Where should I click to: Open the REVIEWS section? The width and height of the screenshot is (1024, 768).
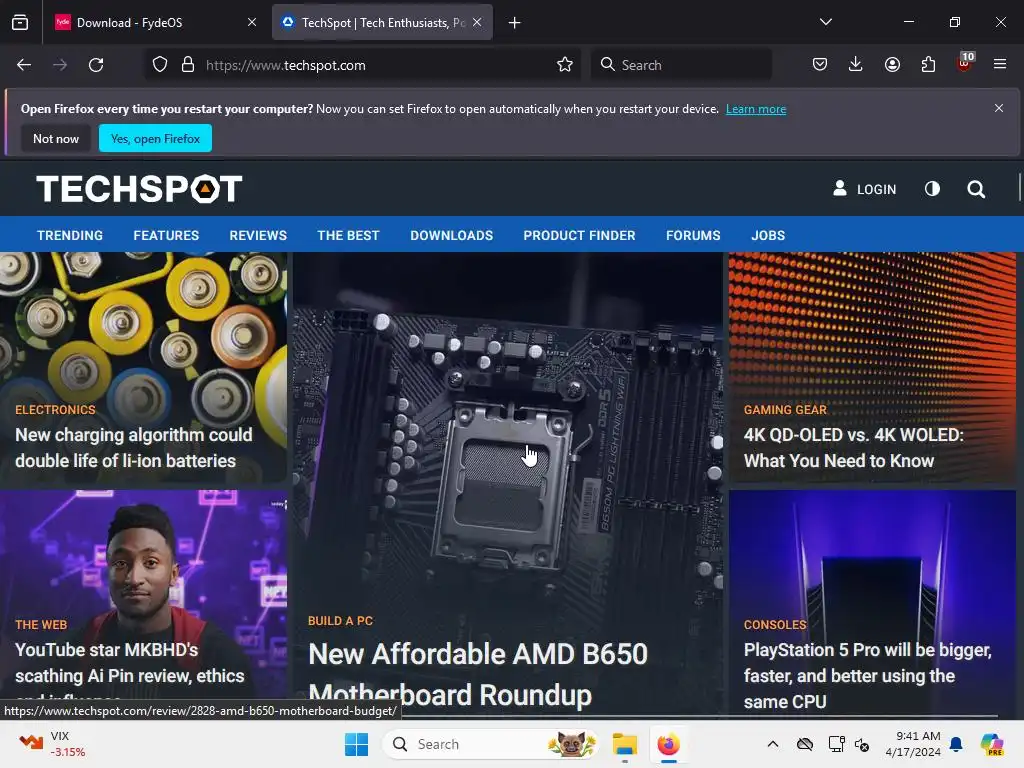pyautogui.click(x=258, y=235)
